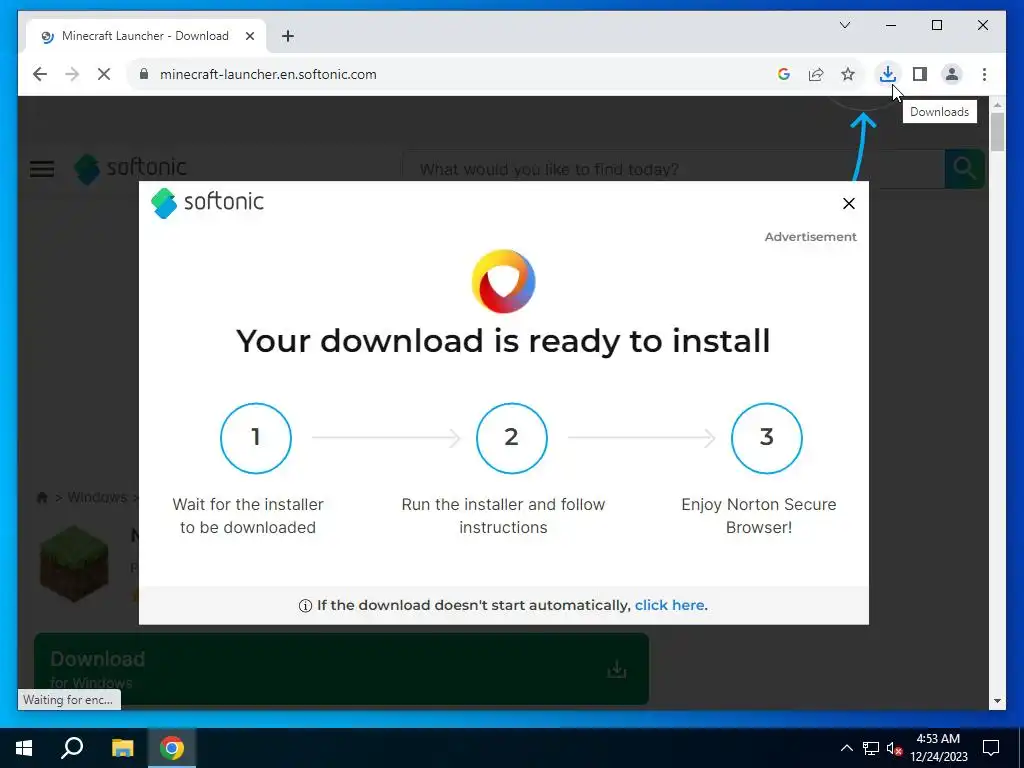Stop loading the page
The image size is (1024, 768).
pos(104,74)
